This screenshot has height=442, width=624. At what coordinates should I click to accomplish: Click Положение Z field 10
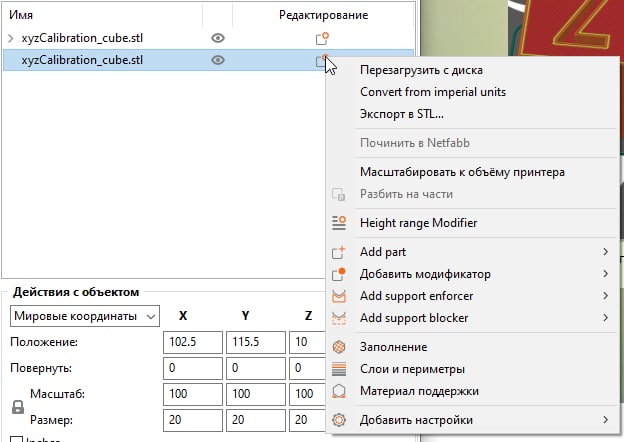[x=307, y=342]
